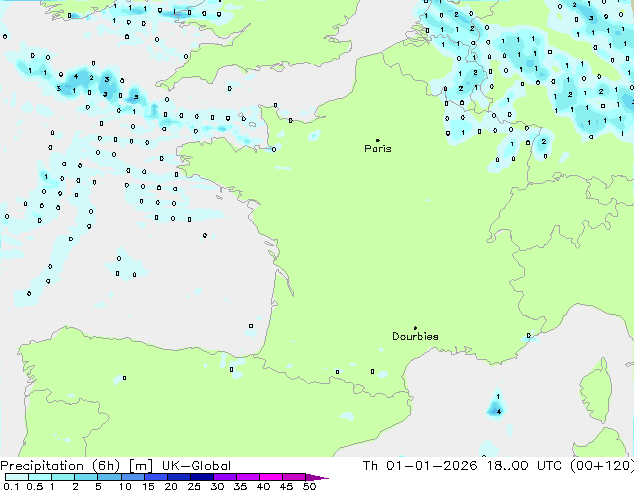Click the 'Precipitation (6h)' title text
The height and width of the screenshot is (490, 634).
coord(60,466)
